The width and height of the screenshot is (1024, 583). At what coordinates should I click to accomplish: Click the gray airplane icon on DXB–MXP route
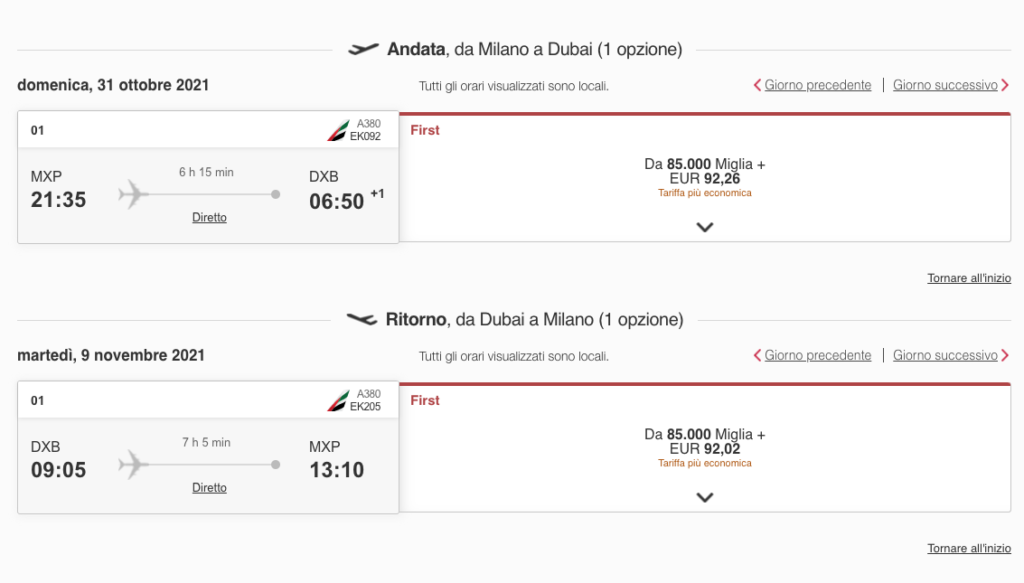pos(133,464)
